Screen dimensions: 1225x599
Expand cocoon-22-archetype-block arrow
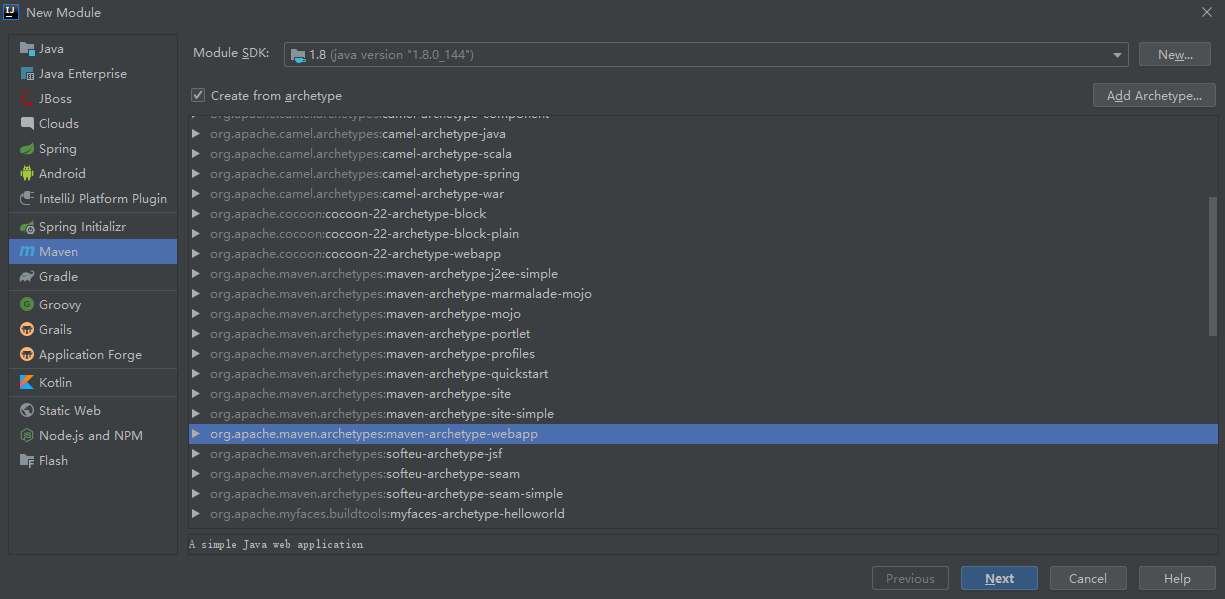197,214
